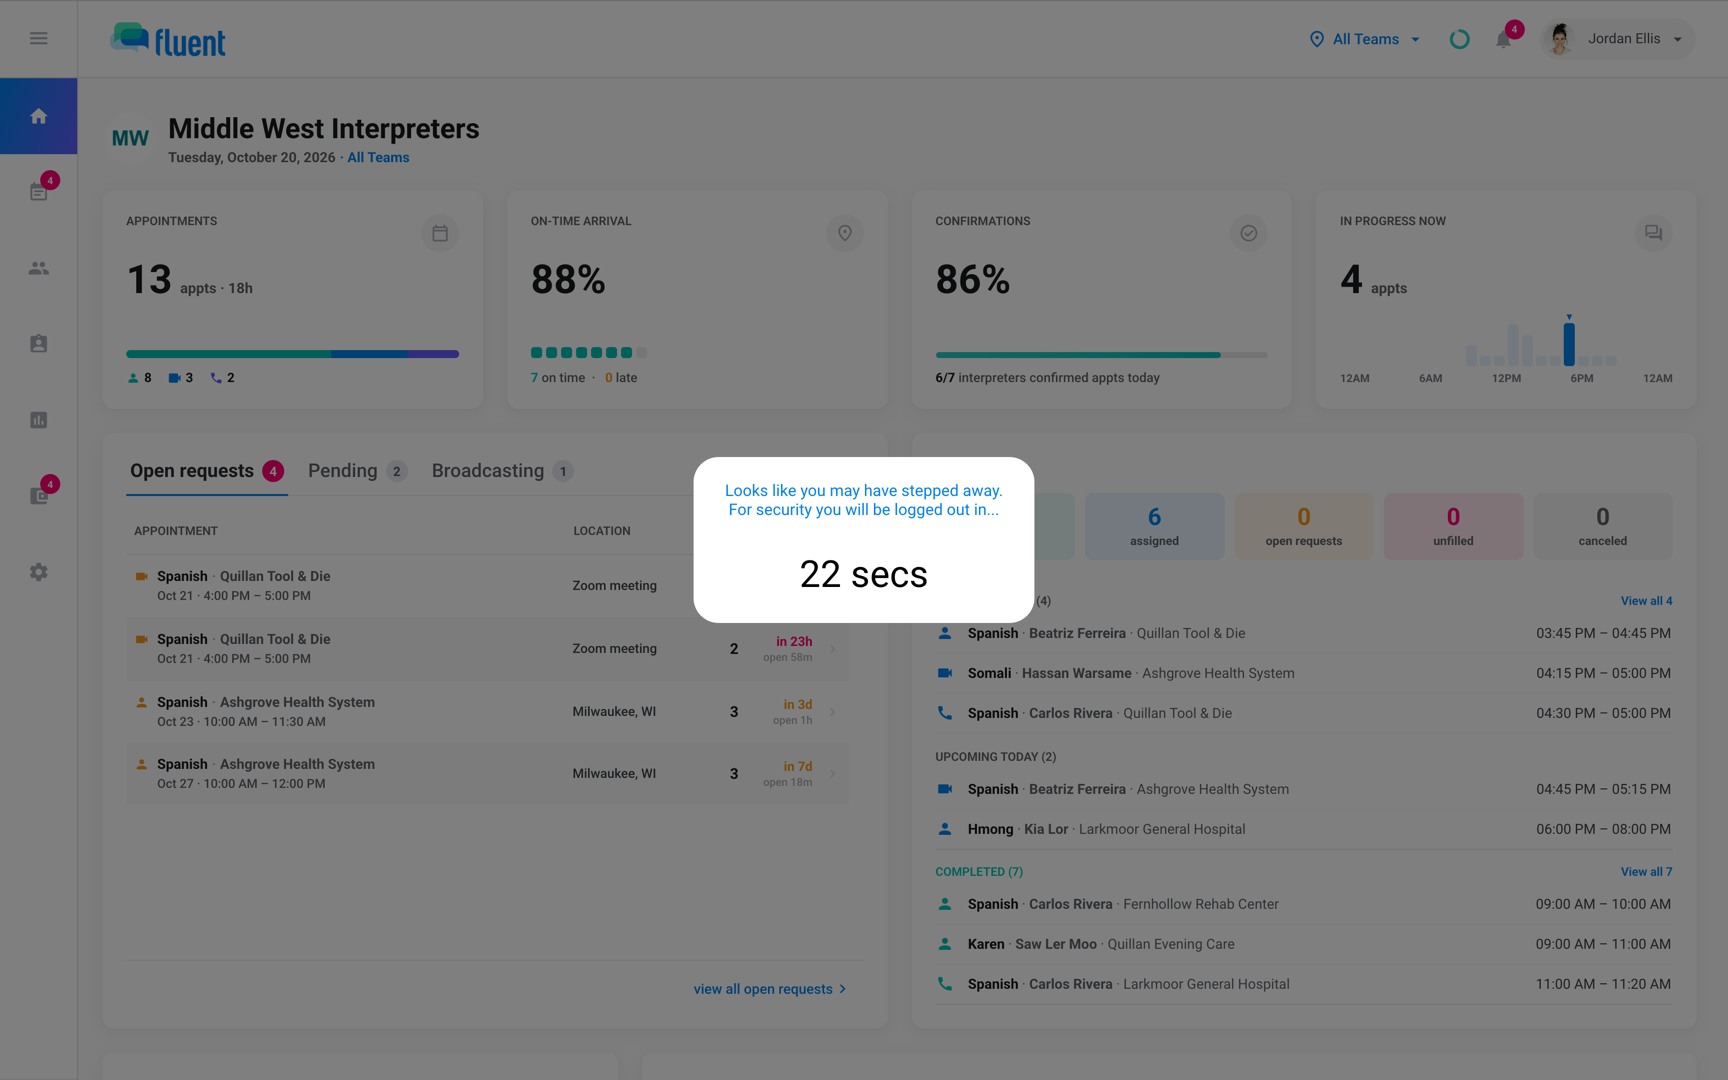The width and height of the screenshot is (1728, 1080).
Task: Select the 0 open requests tile
Action: [x=1304, y=526]
